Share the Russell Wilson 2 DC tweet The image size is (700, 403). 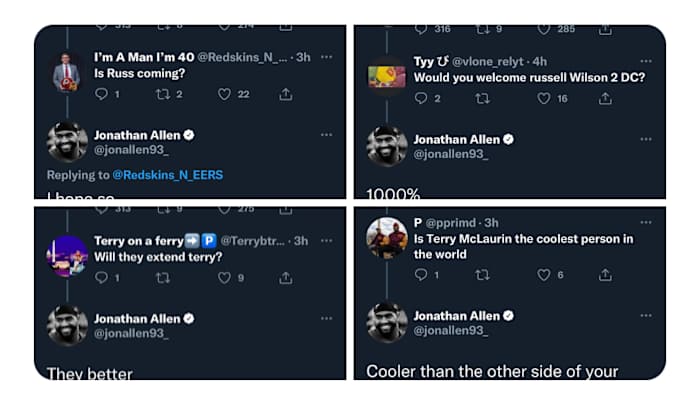pyautogui.click(x=605, y=99)
